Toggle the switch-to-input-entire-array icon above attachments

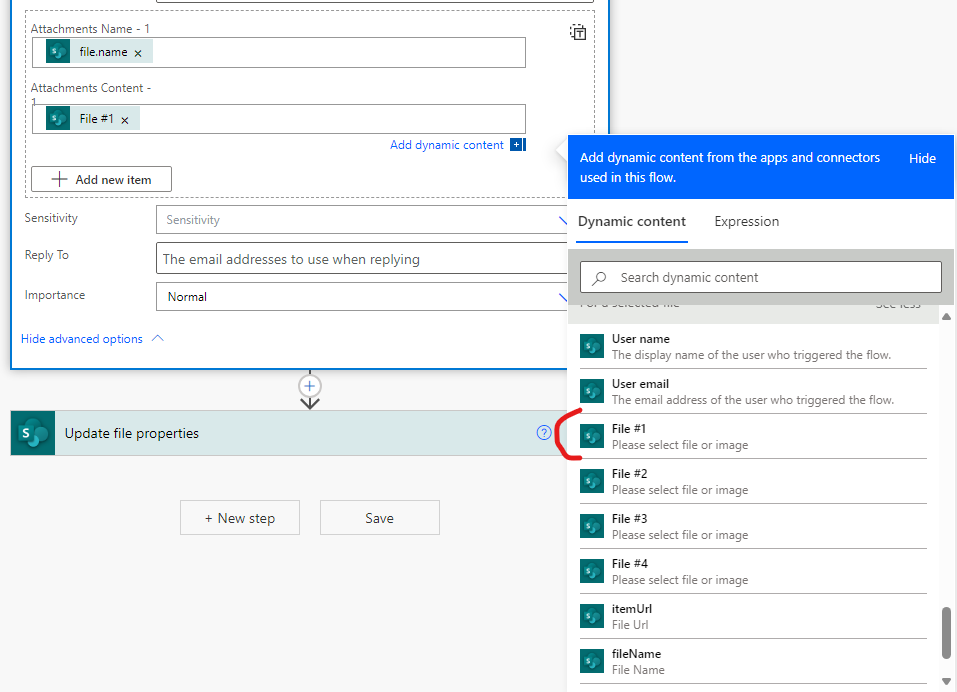coord(577,31)
